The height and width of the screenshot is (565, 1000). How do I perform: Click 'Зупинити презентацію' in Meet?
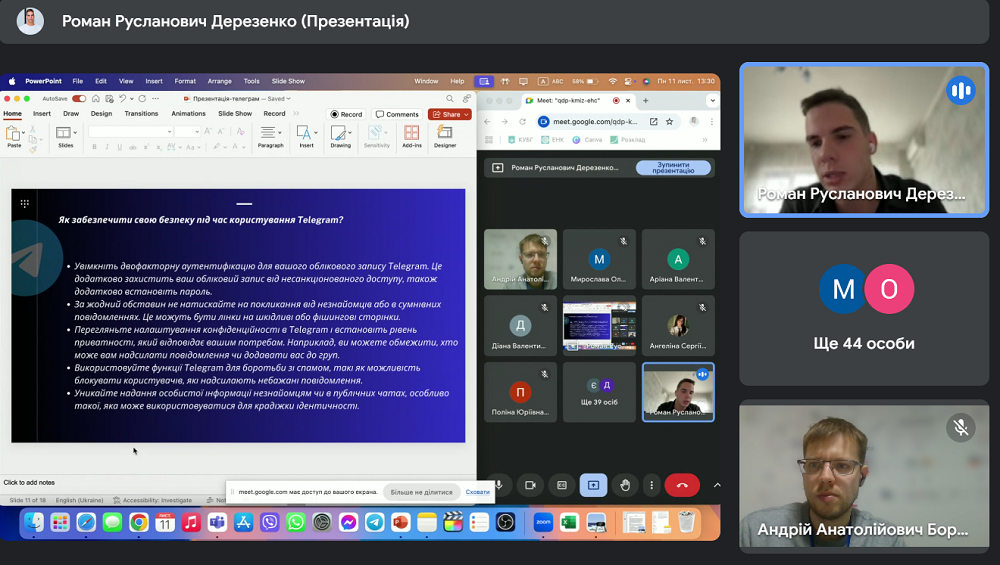[673, 168]
